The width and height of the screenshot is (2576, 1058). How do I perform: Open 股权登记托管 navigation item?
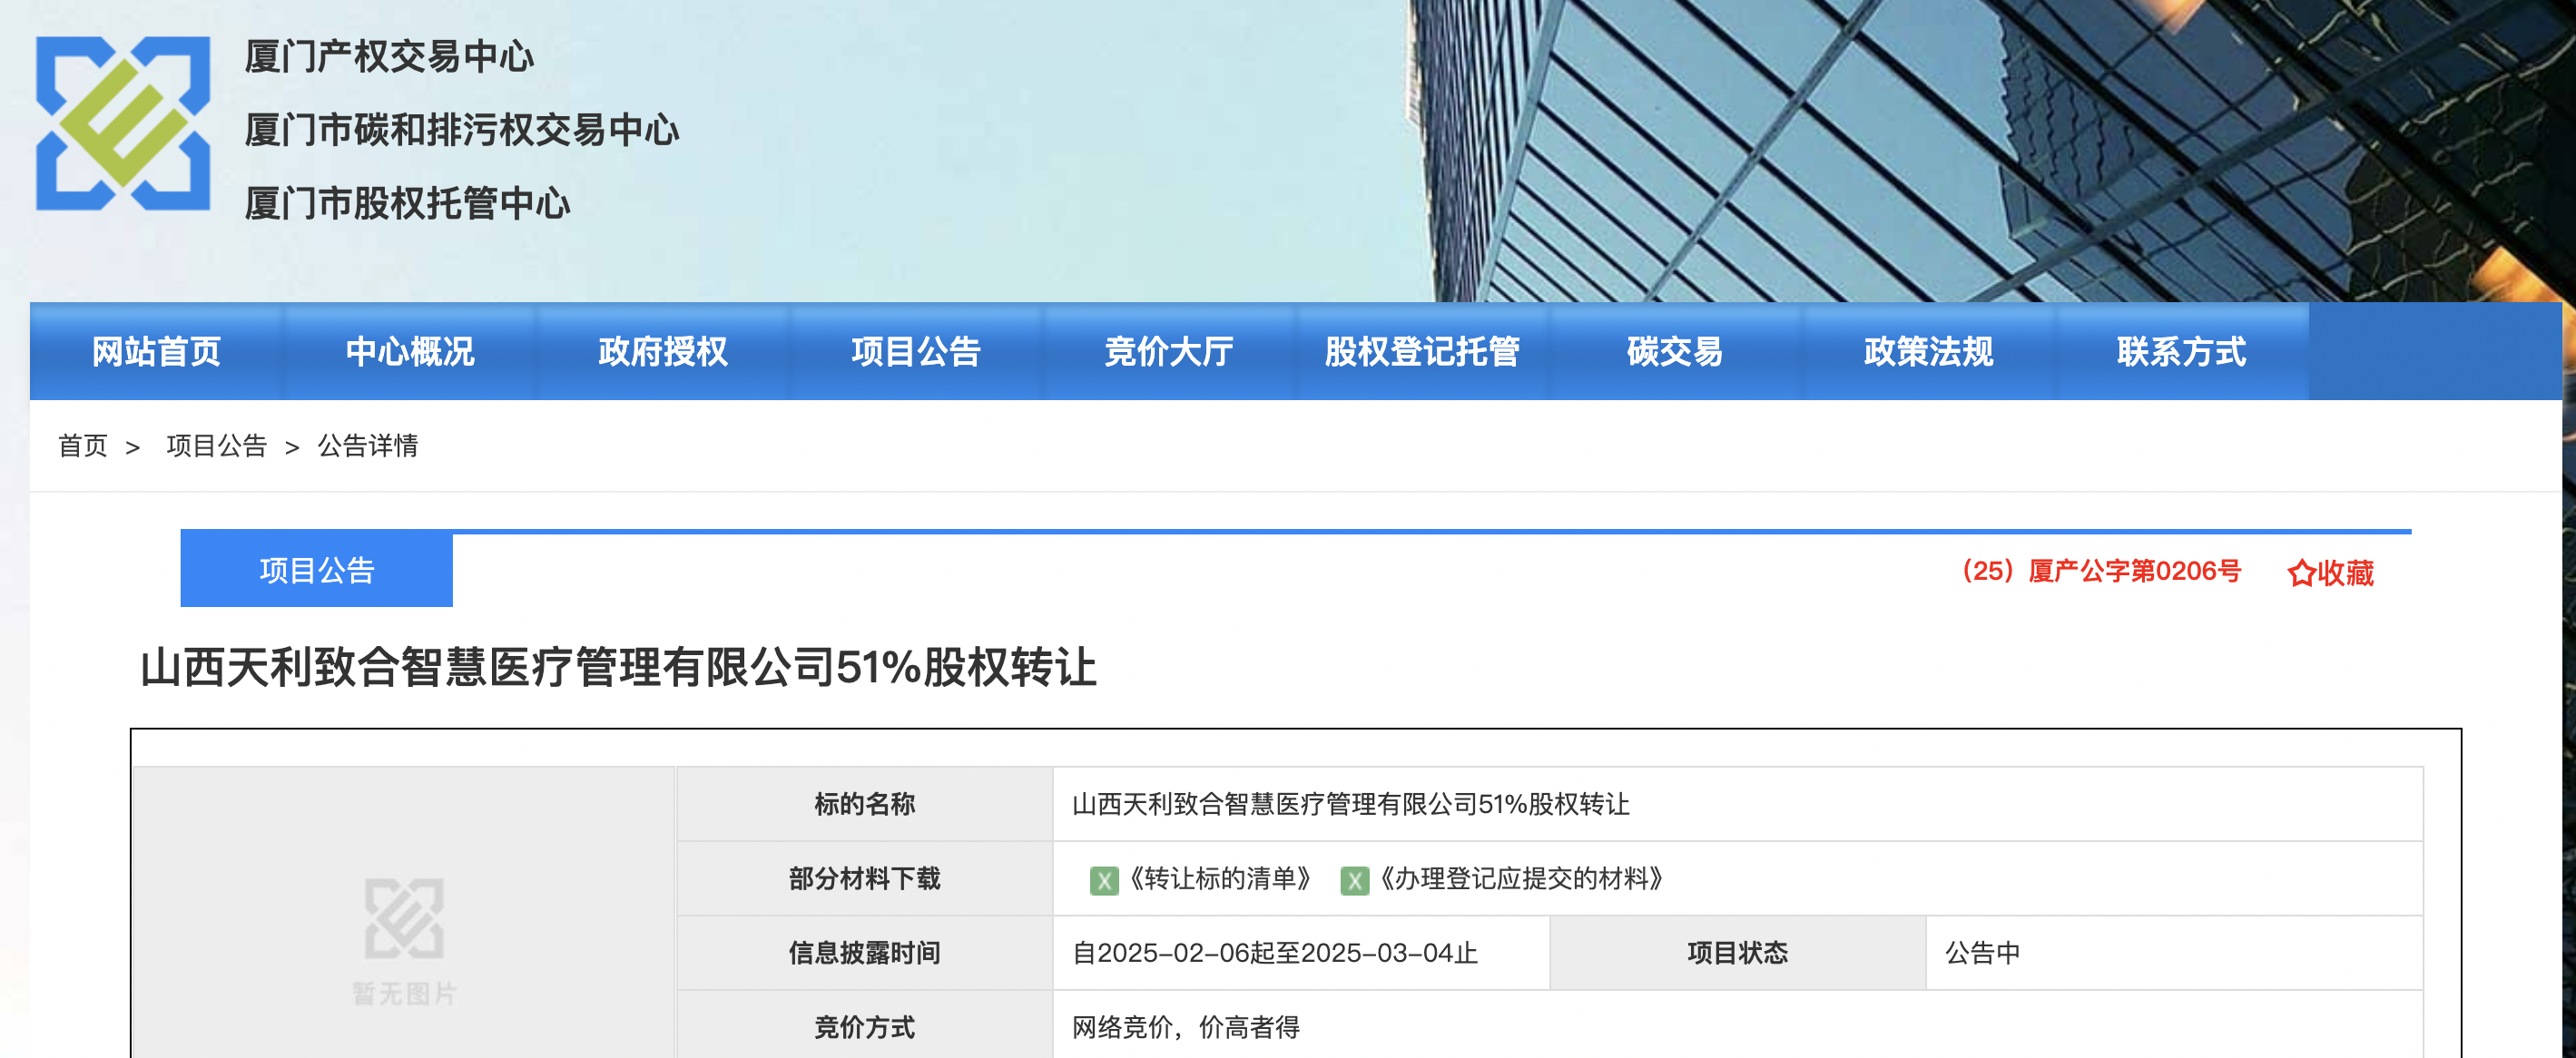1421,352
